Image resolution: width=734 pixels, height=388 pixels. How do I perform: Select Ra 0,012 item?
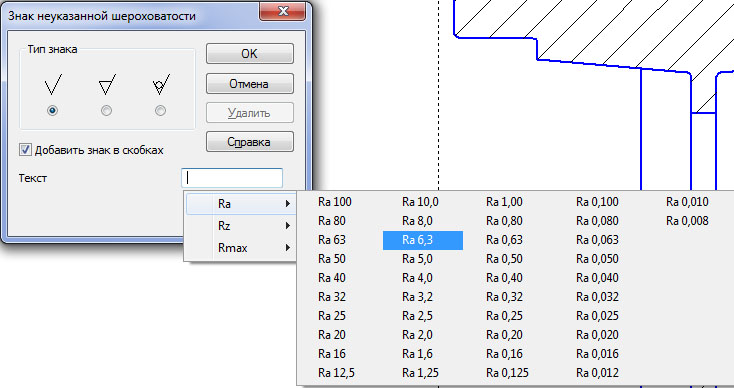click(x=597, y=373)
